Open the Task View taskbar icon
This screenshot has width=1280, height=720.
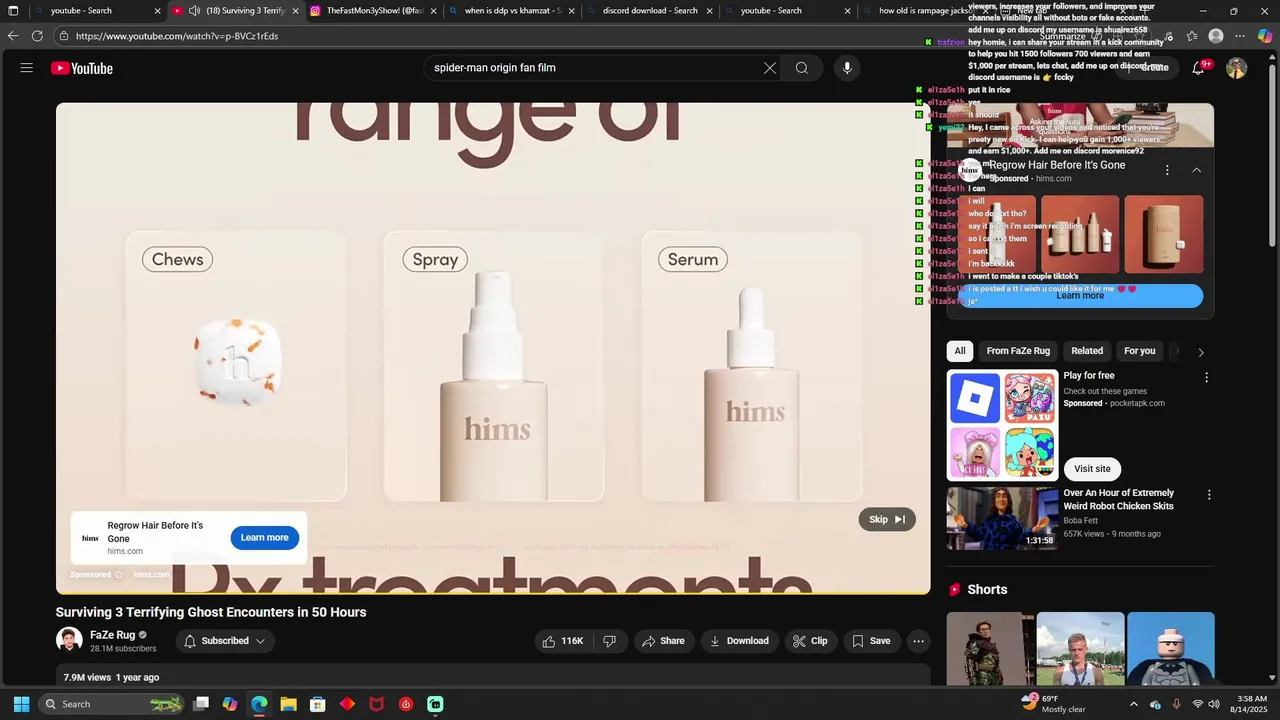click(x=201, y=704)
